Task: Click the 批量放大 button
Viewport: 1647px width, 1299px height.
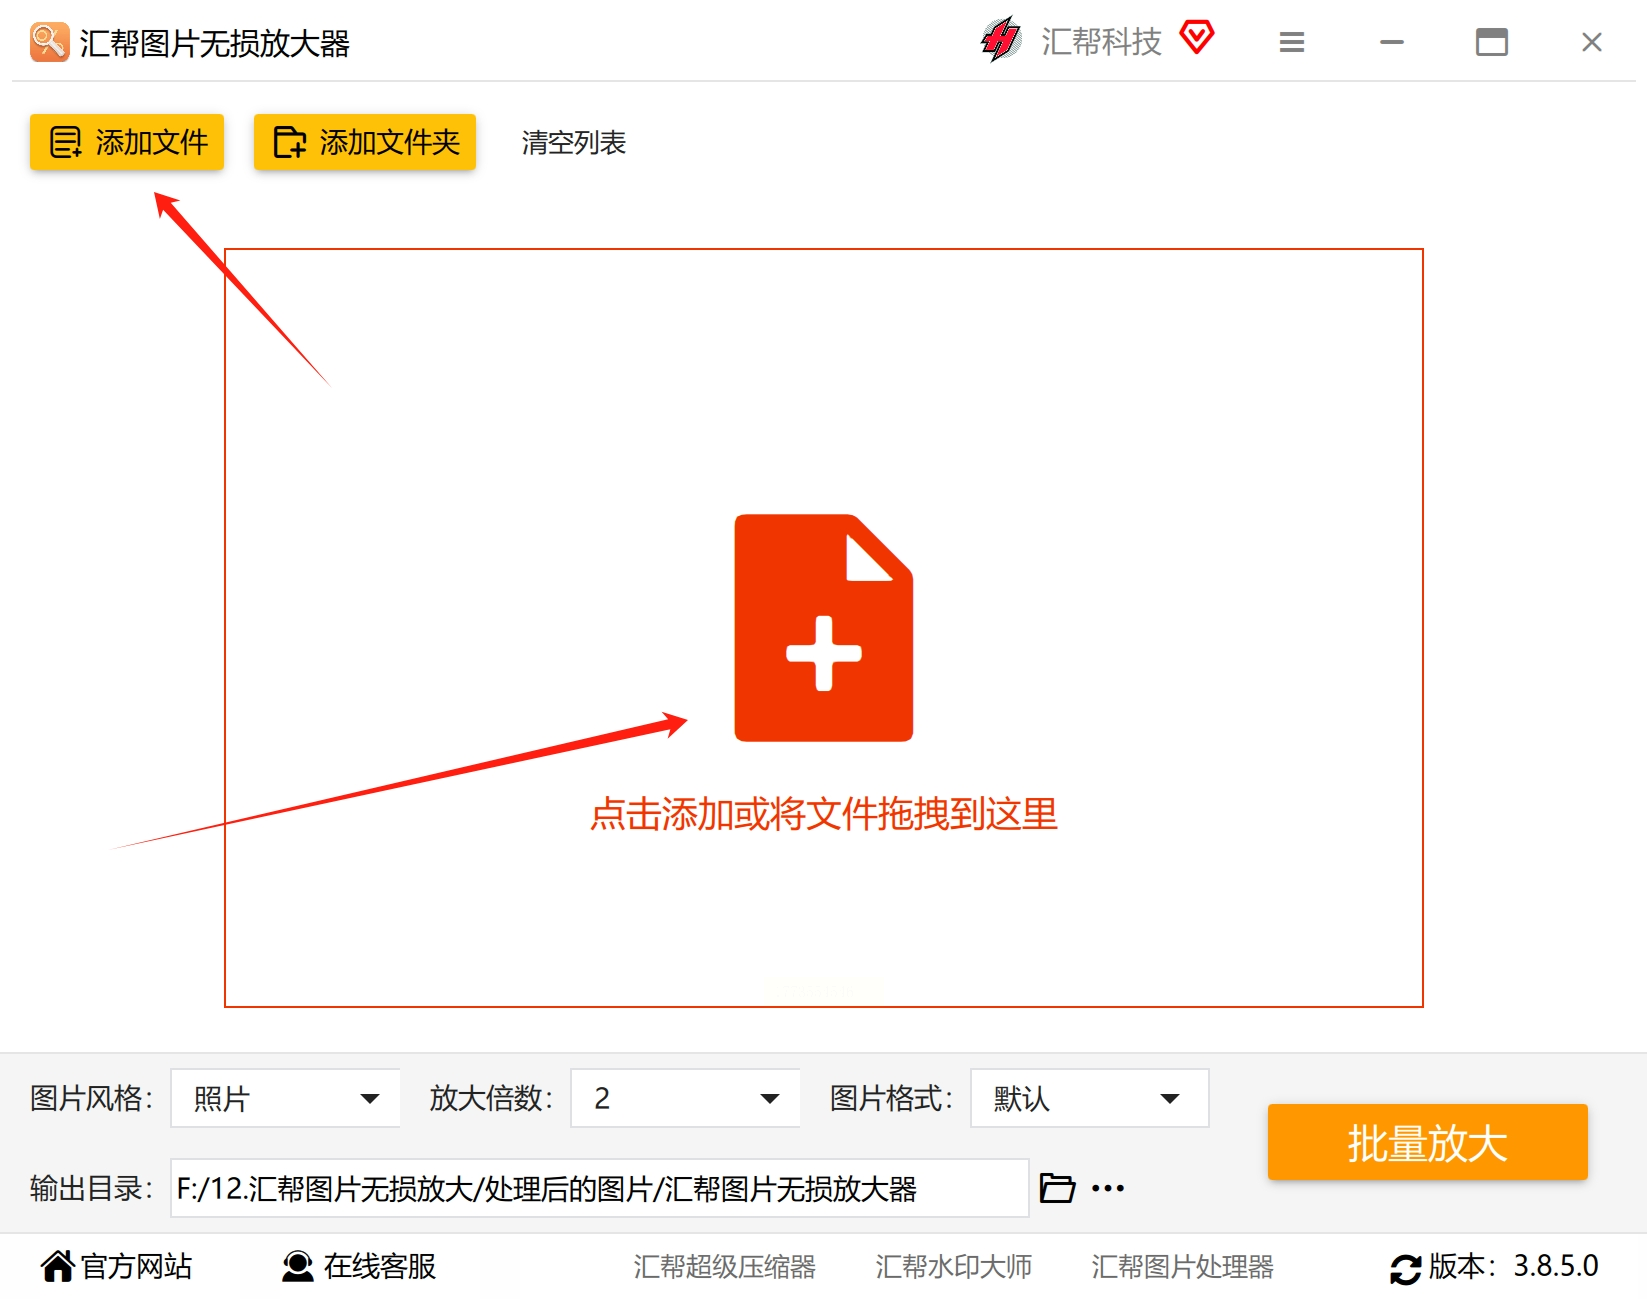Action: pyautogui.click(x=1428, y=1142)
